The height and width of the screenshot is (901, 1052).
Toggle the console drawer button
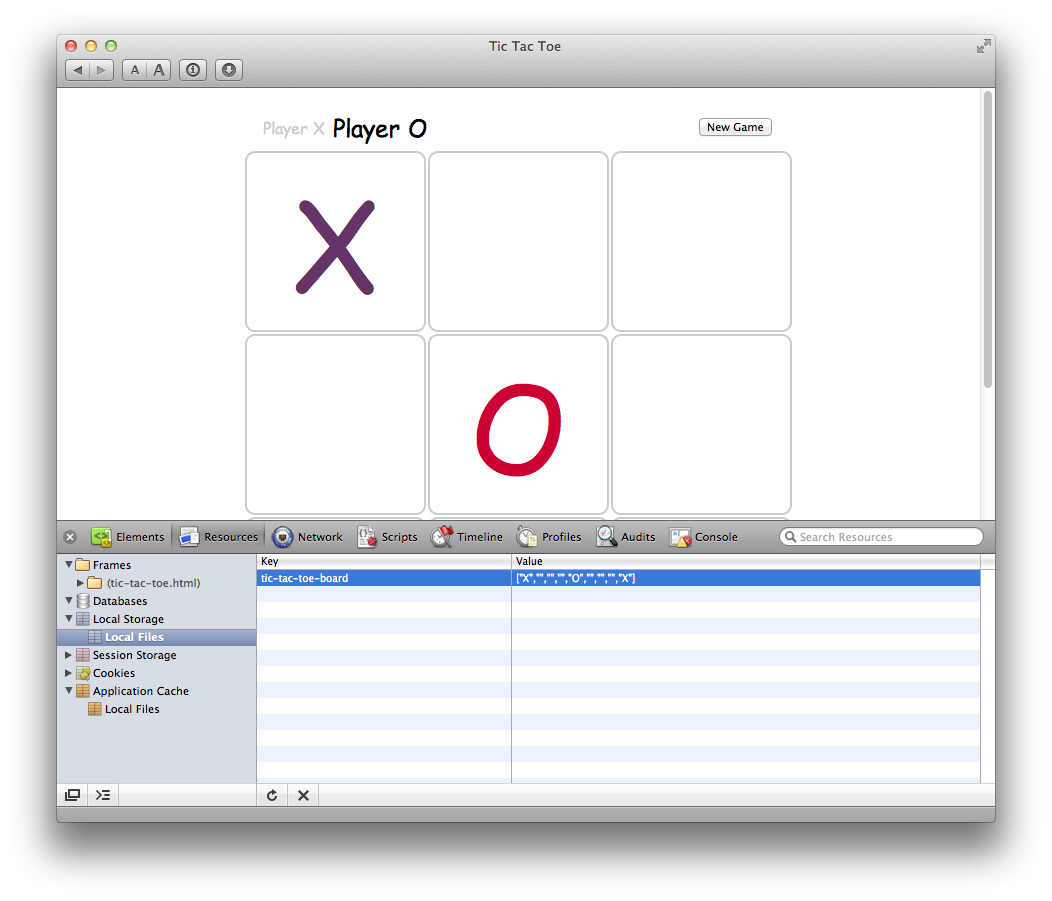point(103,795)
